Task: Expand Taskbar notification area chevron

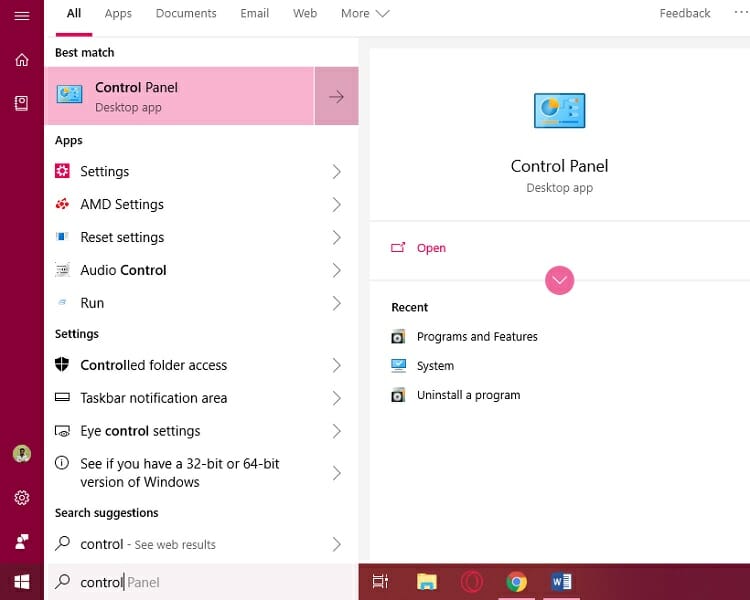Action: point(337,398)
